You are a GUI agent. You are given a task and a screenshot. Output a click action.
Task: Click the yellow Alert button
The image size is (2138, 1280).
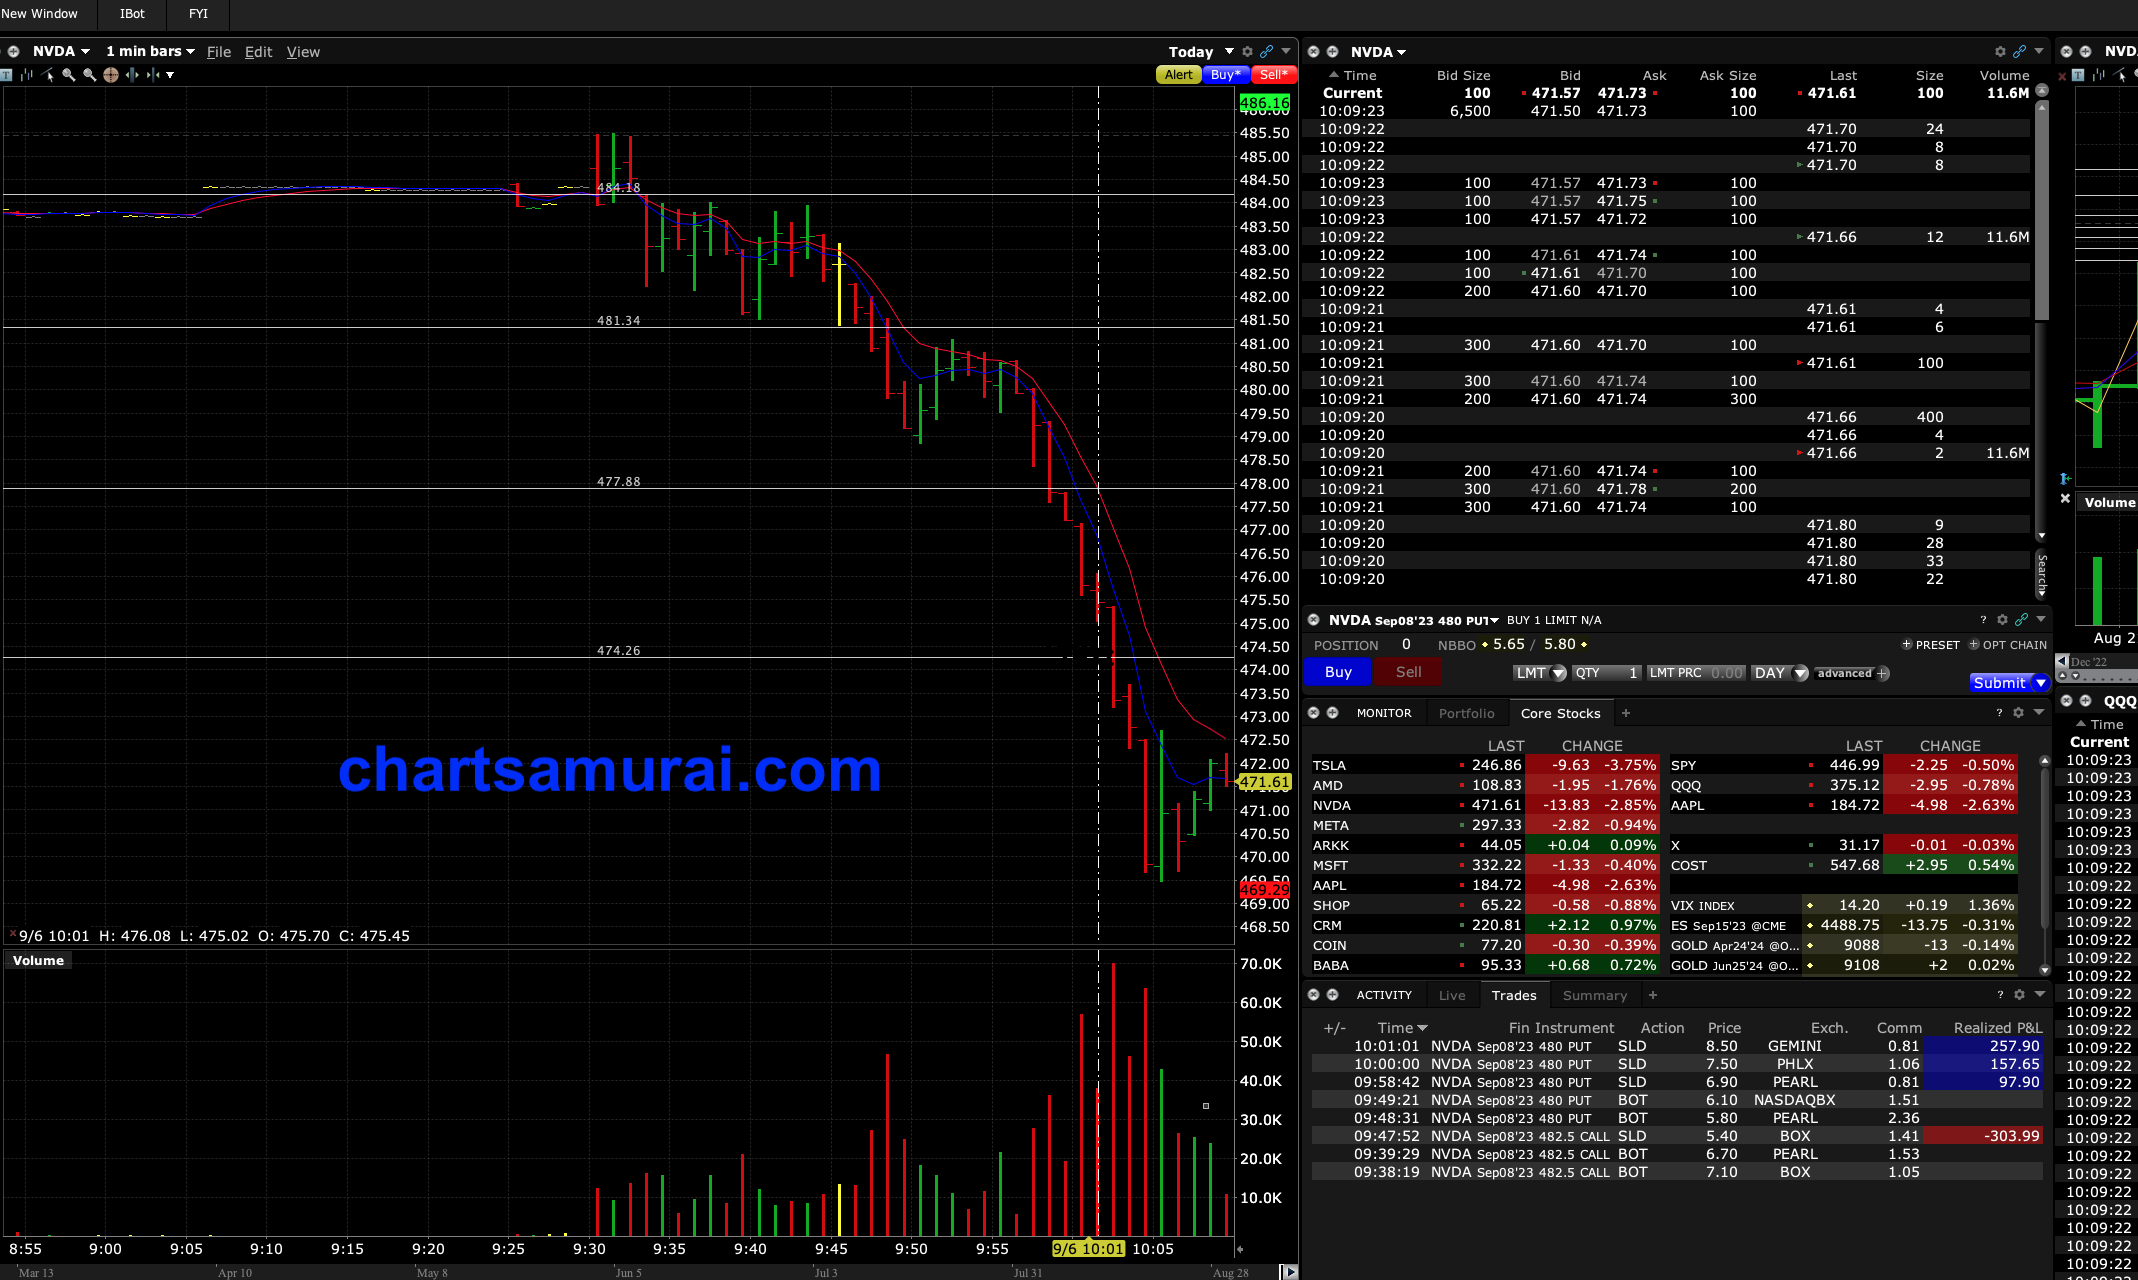click(x=1178, y=75)
